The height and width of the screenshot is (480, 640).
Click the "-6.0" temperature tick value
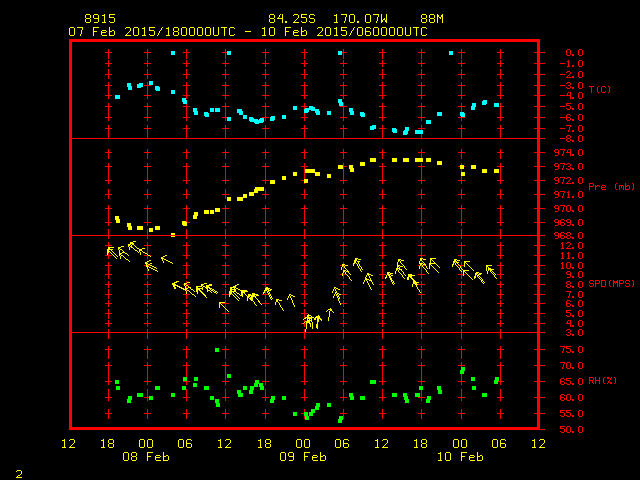(571, 118)
